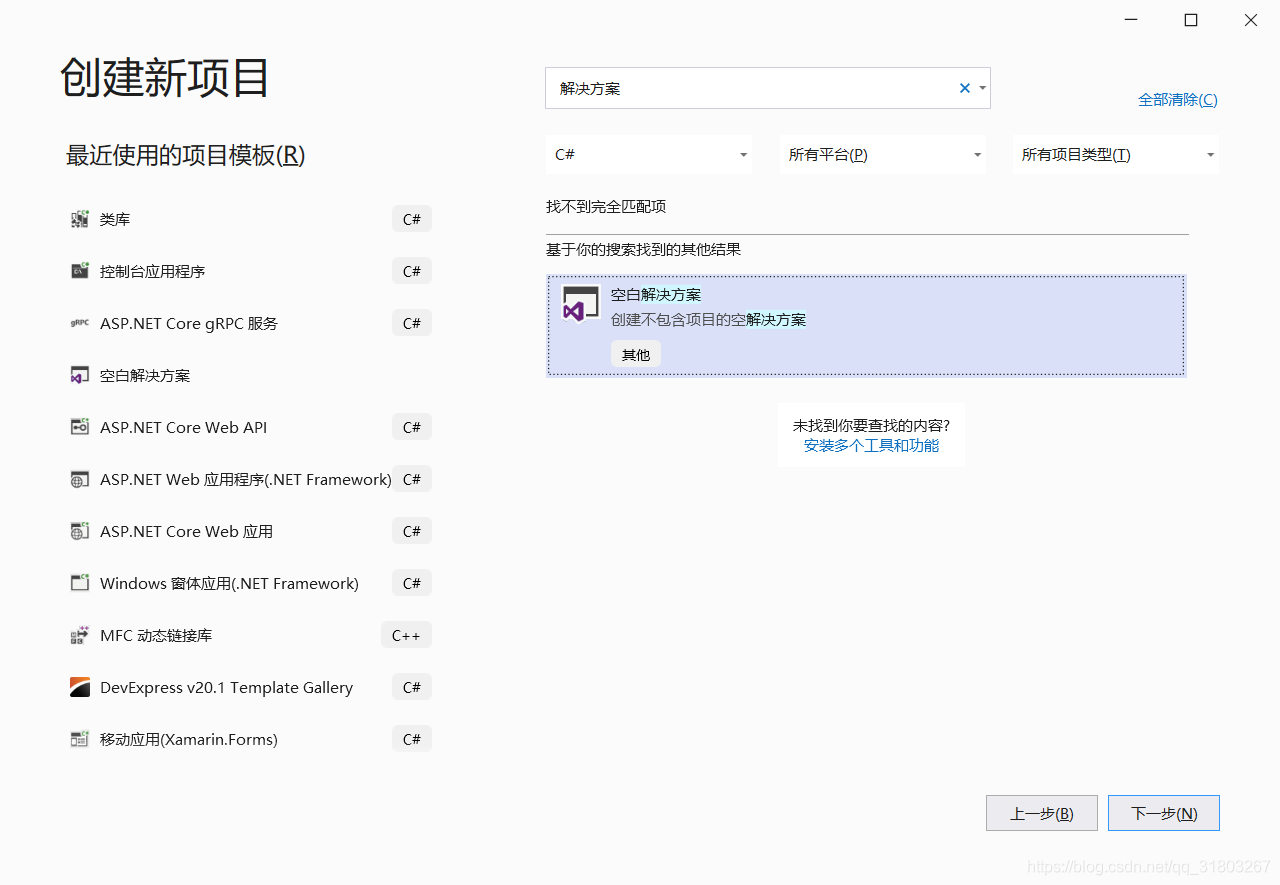Viewport: 1280px width, 885px height.
Task: Select ASP.NET Web 应用程序(.NET Framework) template
Action: [x=250, y=479]
